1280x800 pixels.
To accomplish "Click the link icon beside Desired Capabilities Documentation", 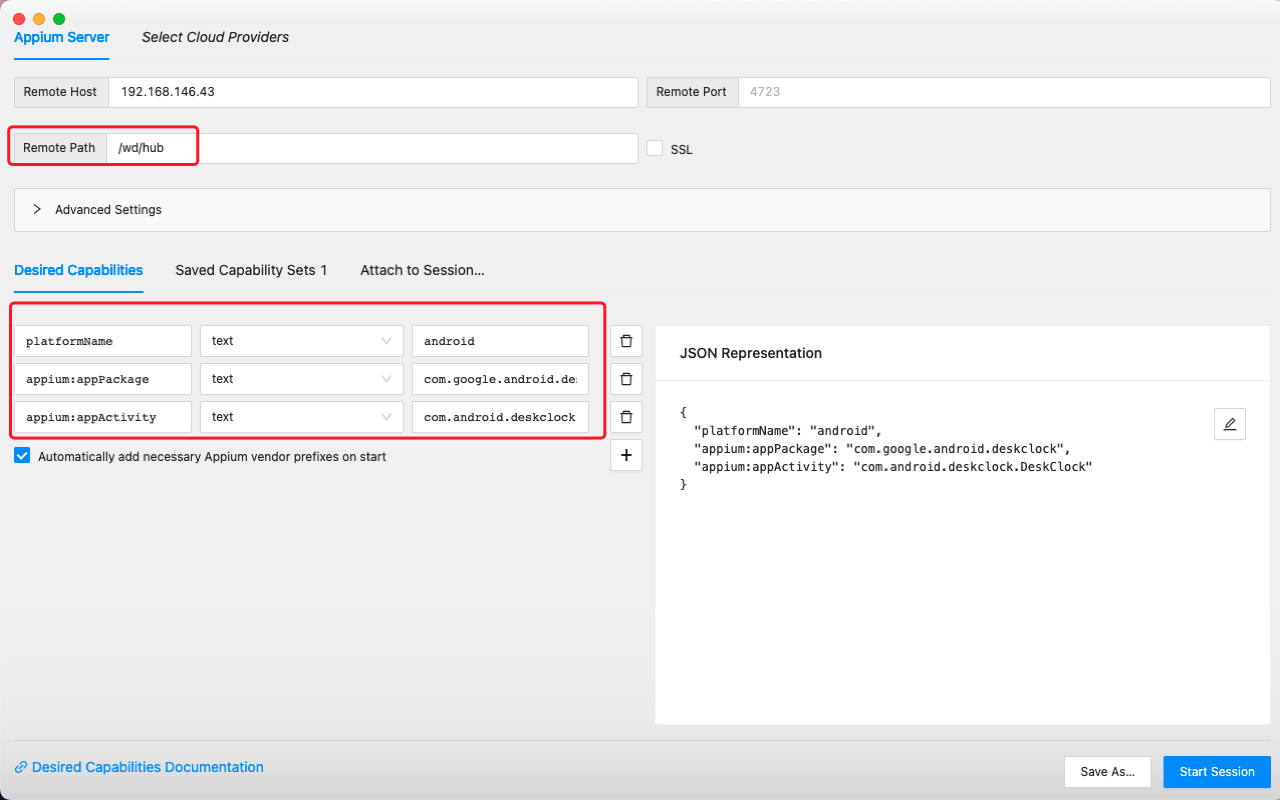I will [x=21, y=768].
